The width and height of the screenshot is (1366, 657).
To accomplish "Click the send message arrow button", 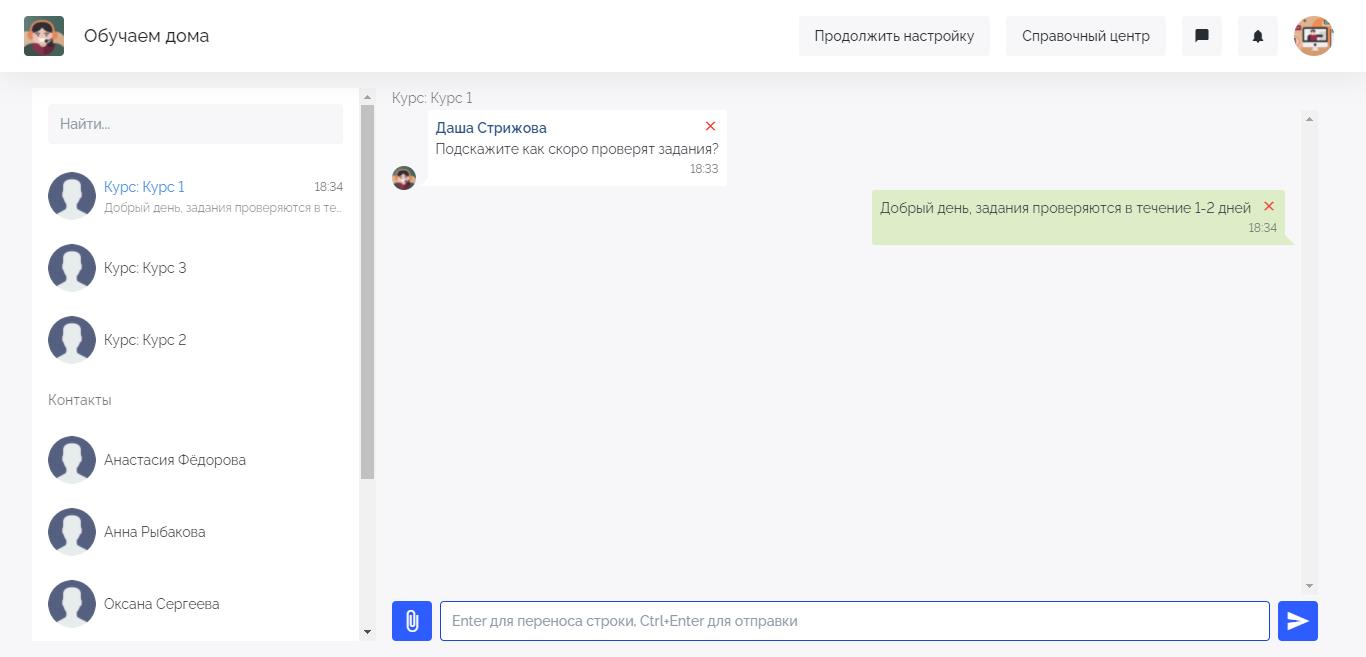I will [x=1298, y=621].
